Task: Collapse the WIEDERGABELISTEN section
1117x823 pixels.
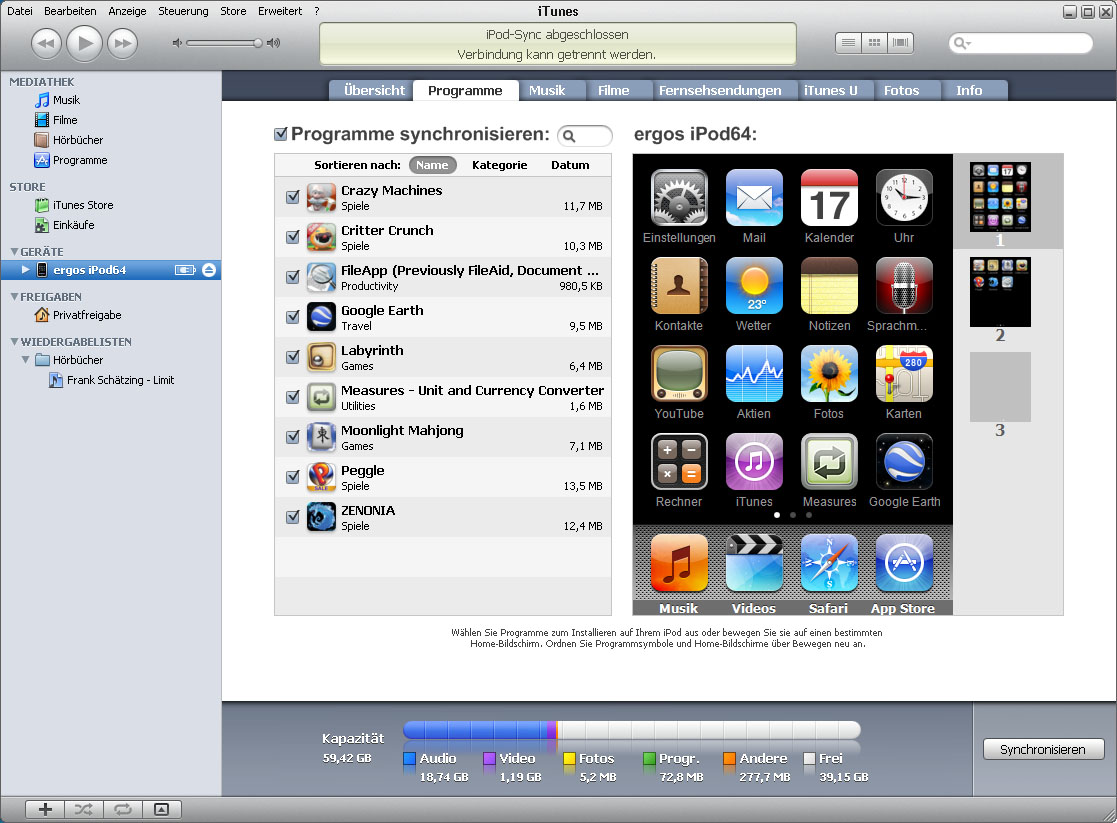Action: click(14, 341)
